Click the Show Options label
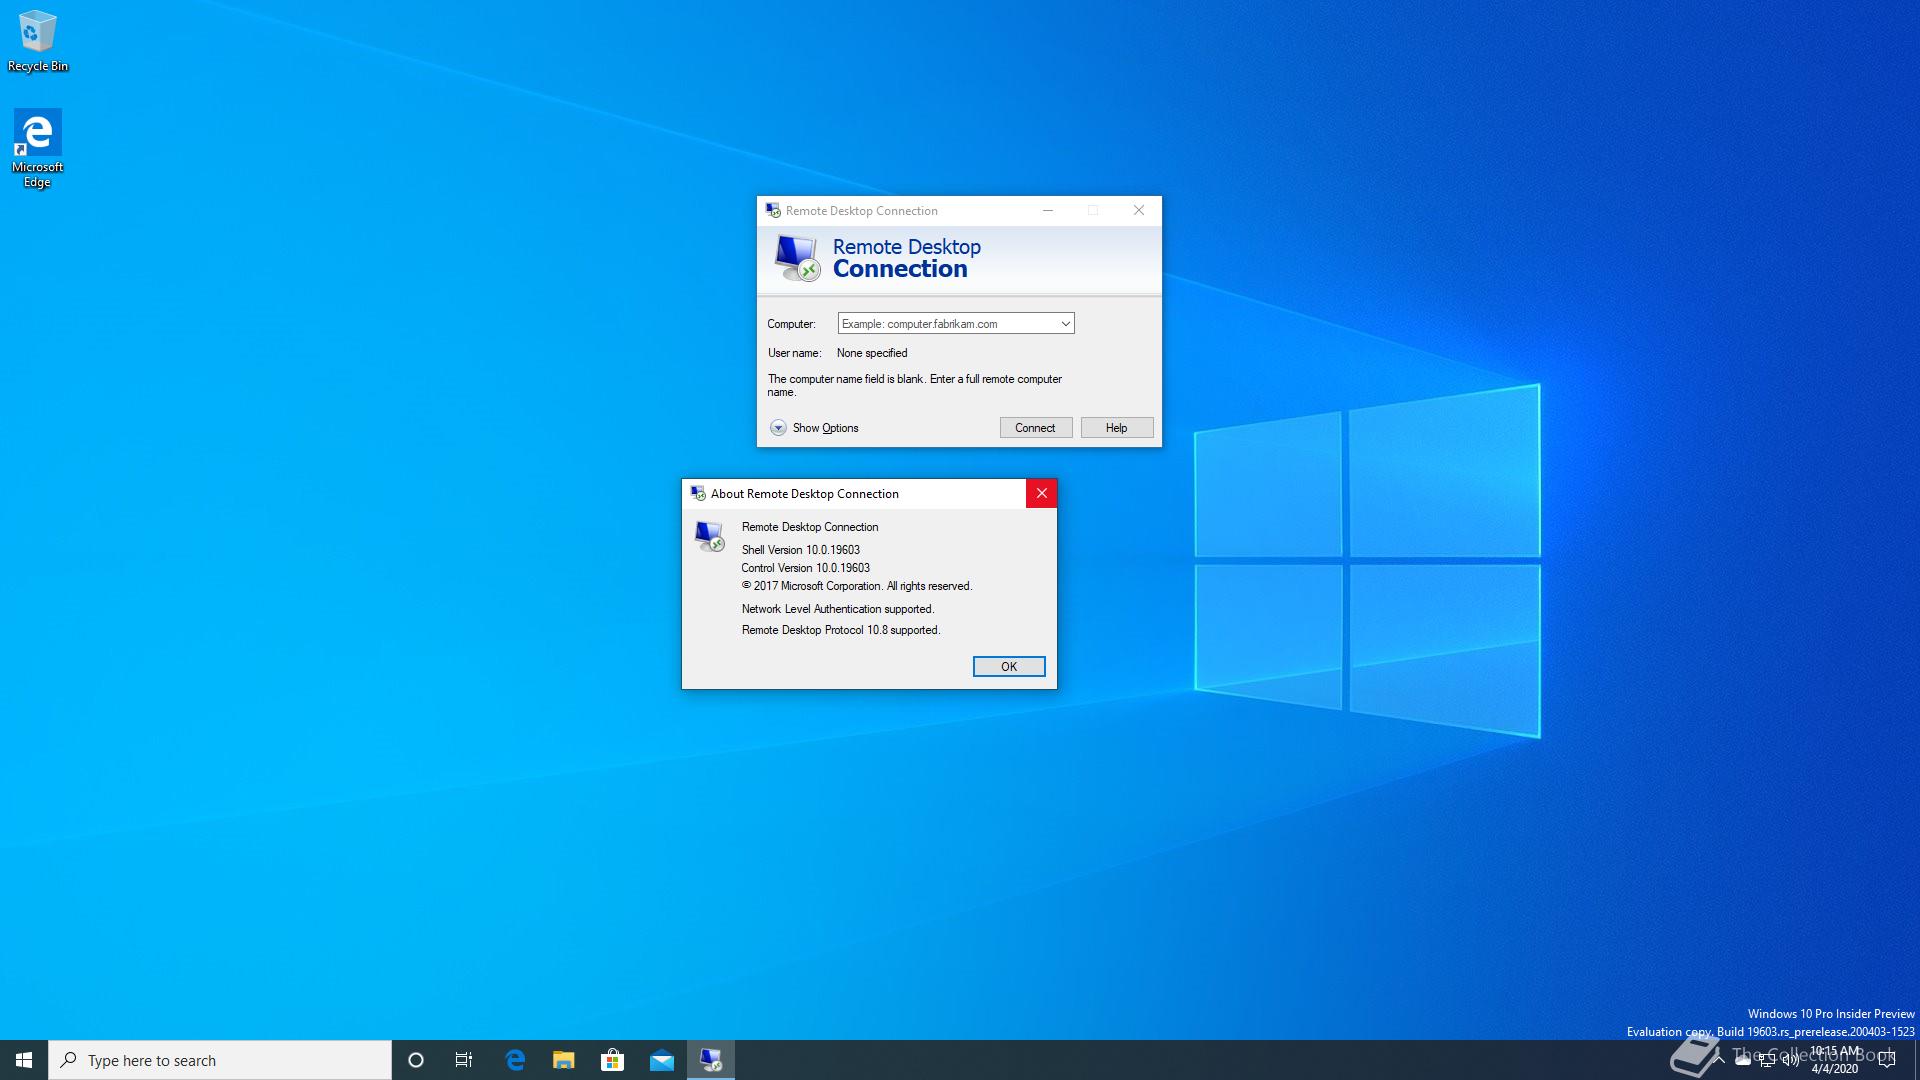This screenshot has height=1080, width=1920. [x=825, y=428]
